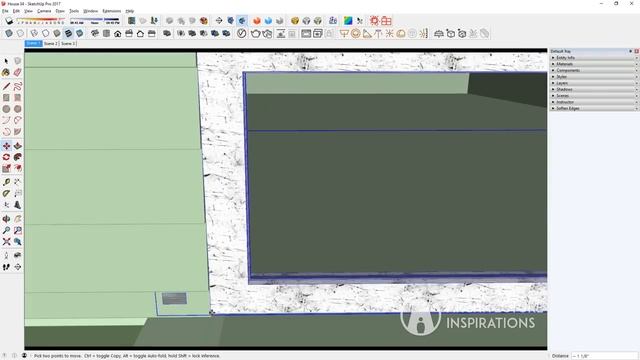Choose the Rectangle tool

tap(6, 98)
